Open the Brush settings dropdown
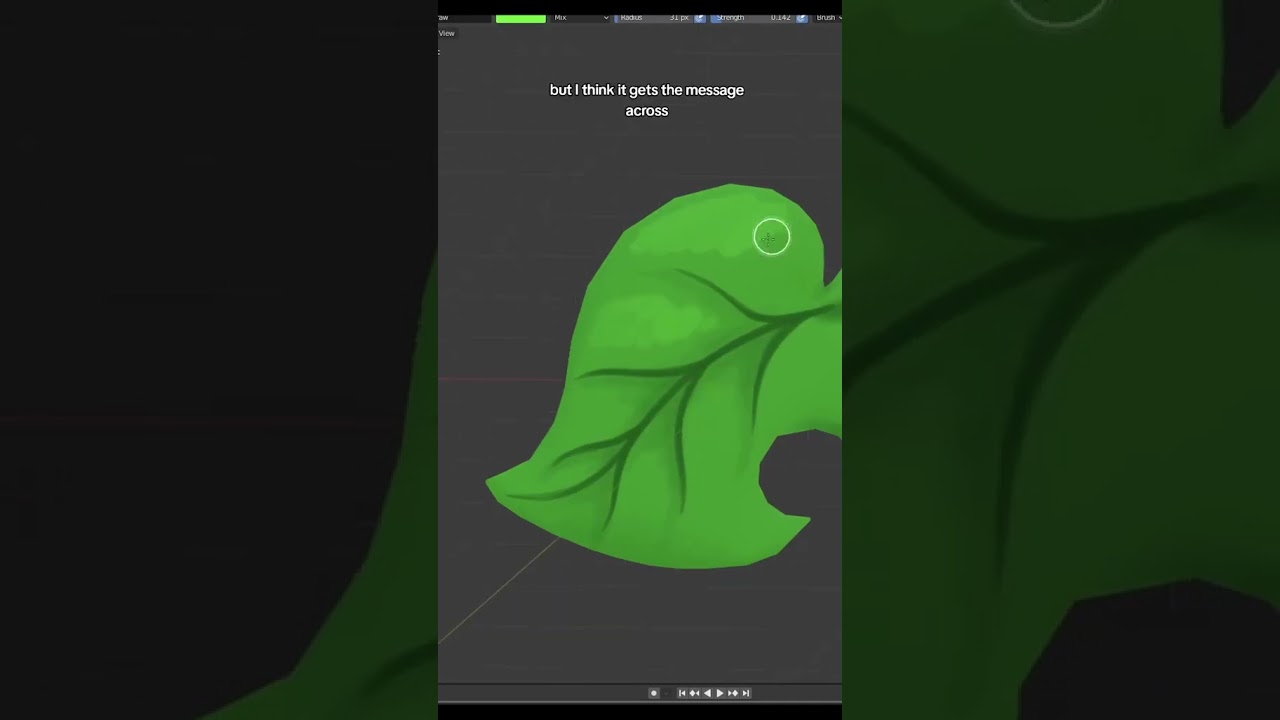This screenshot has width=1280, height=720. pyautogui.click(x=828, y=18)
